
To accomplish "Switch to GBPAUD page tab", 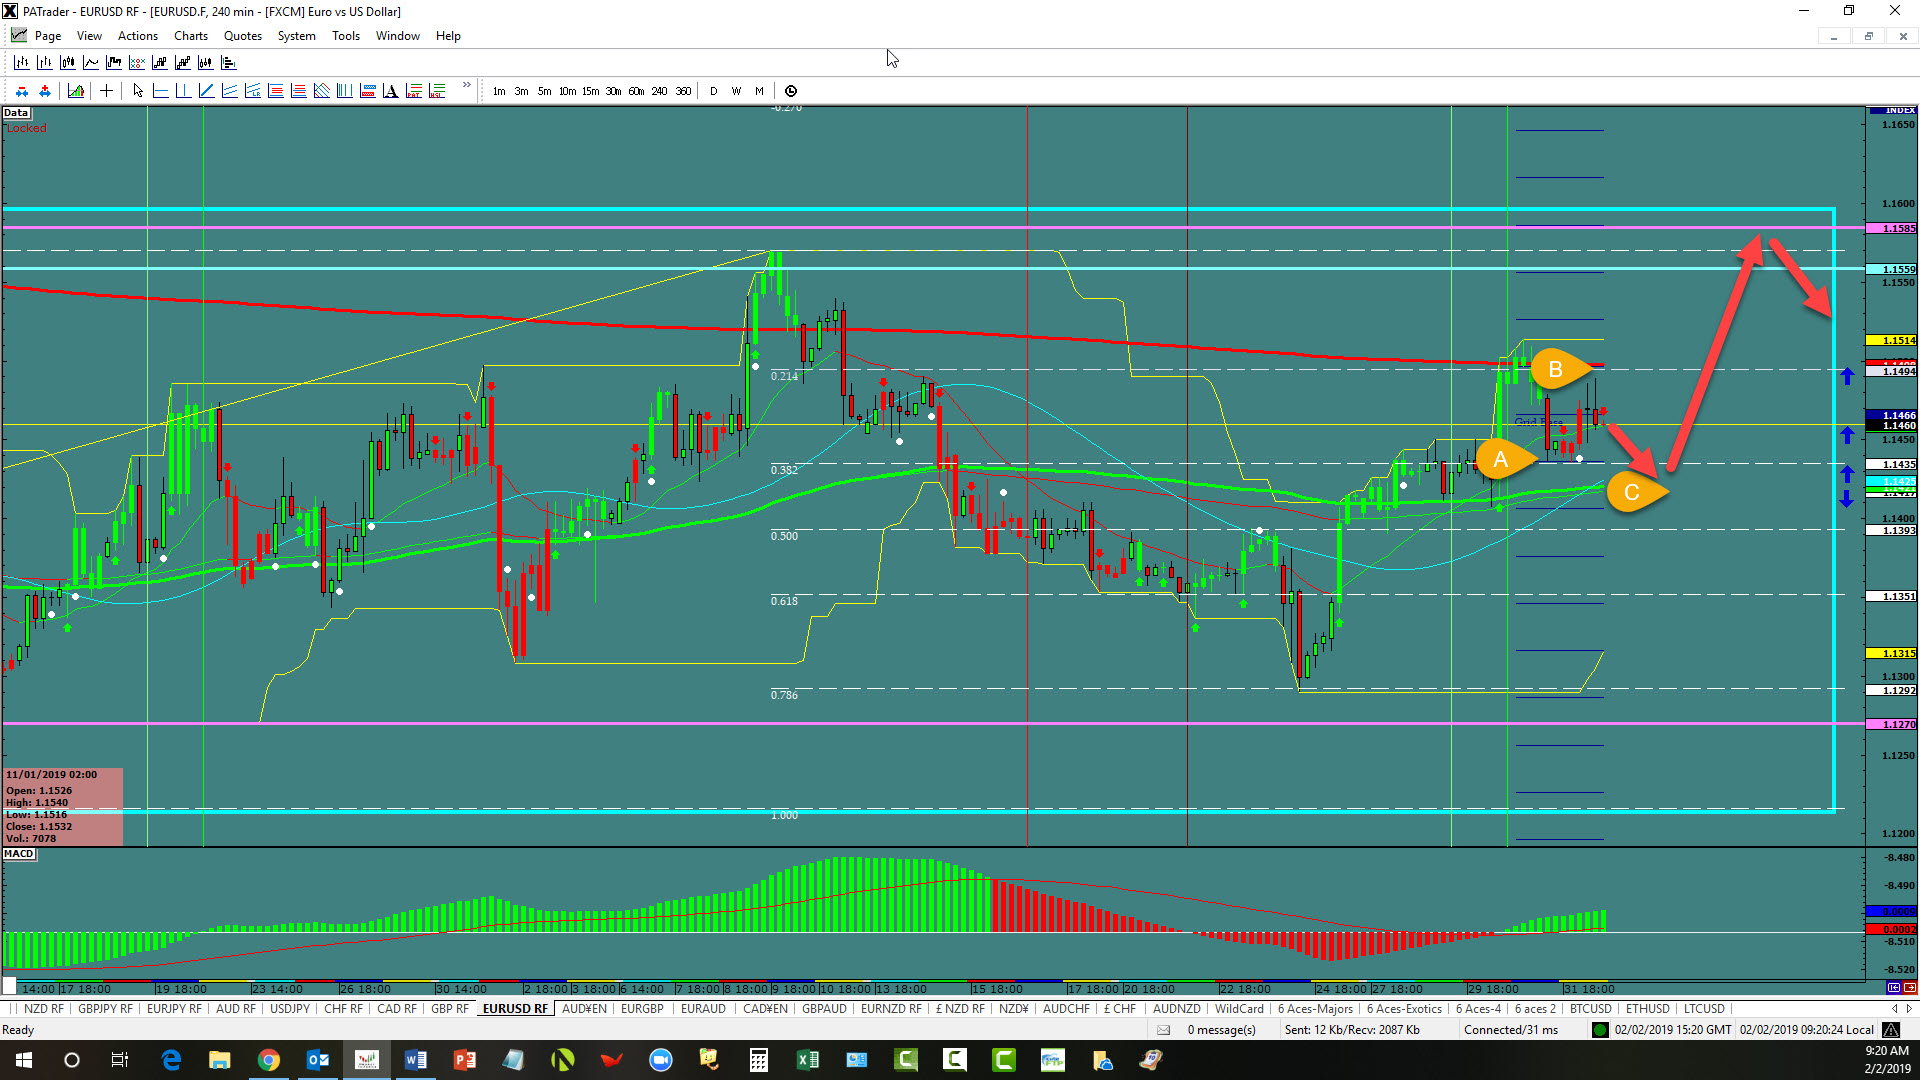I will (824, 1008).
